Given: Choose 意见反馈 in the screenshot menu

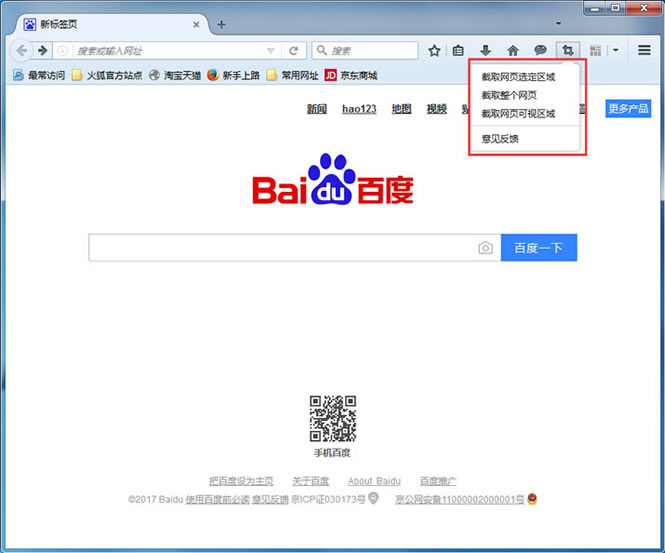Looking at the screenshot, I should click(500, 139).
